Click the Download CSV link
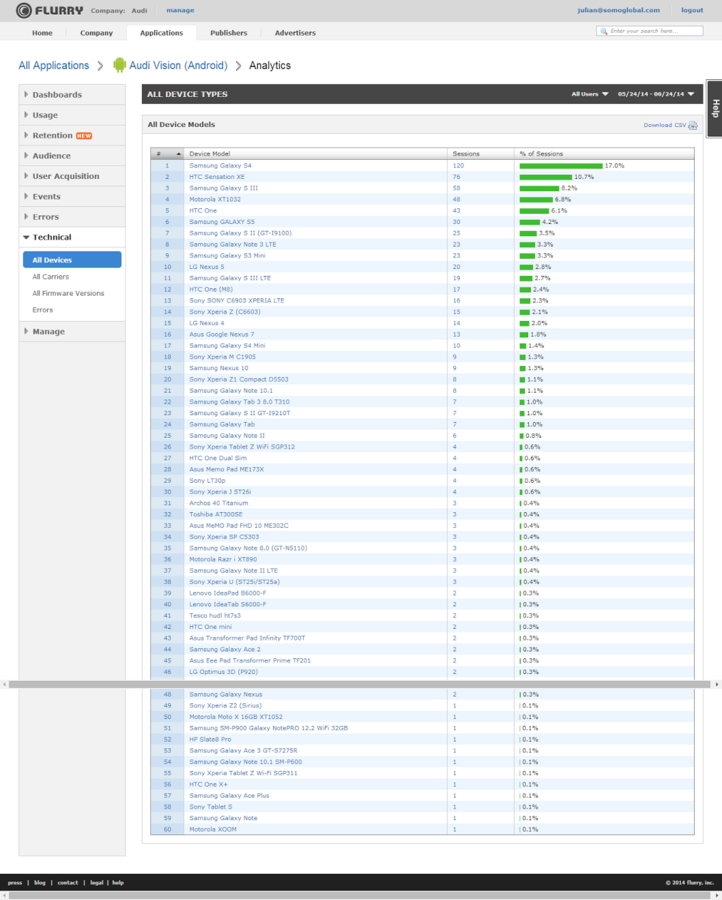 point(665,125)
